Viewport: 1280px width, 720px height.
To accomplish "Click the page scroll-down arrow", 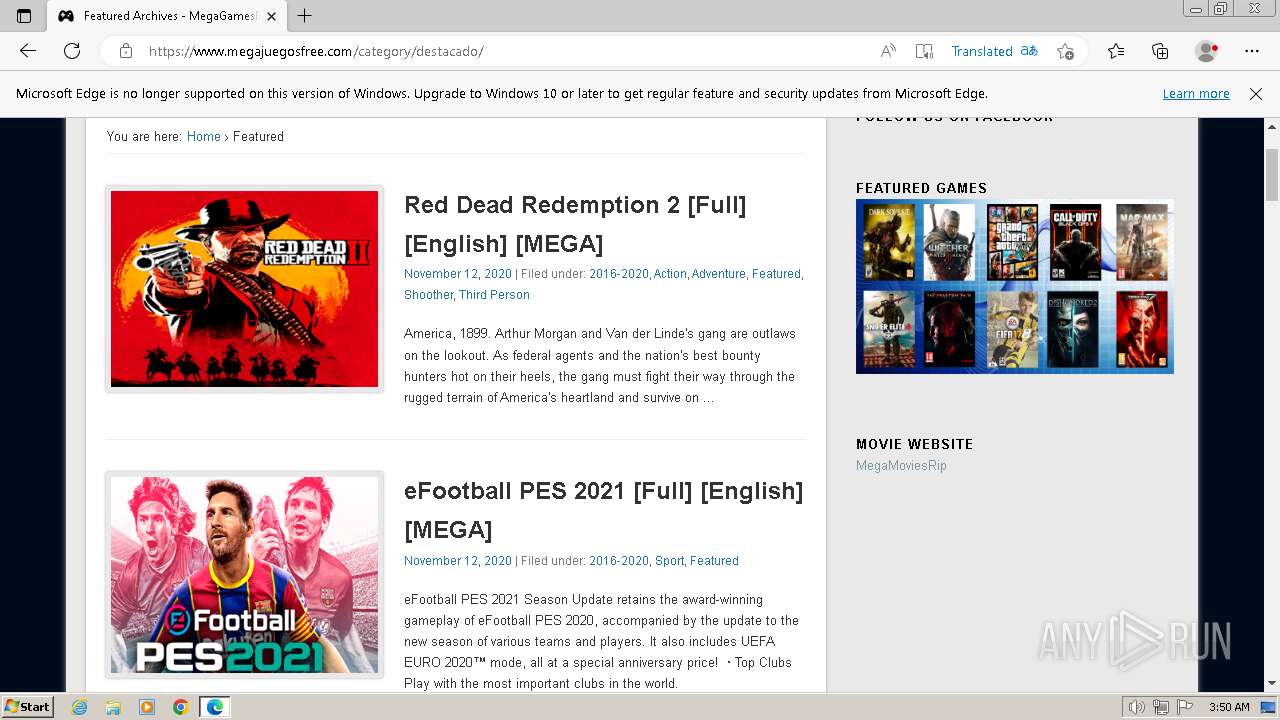I will 1272,683.
